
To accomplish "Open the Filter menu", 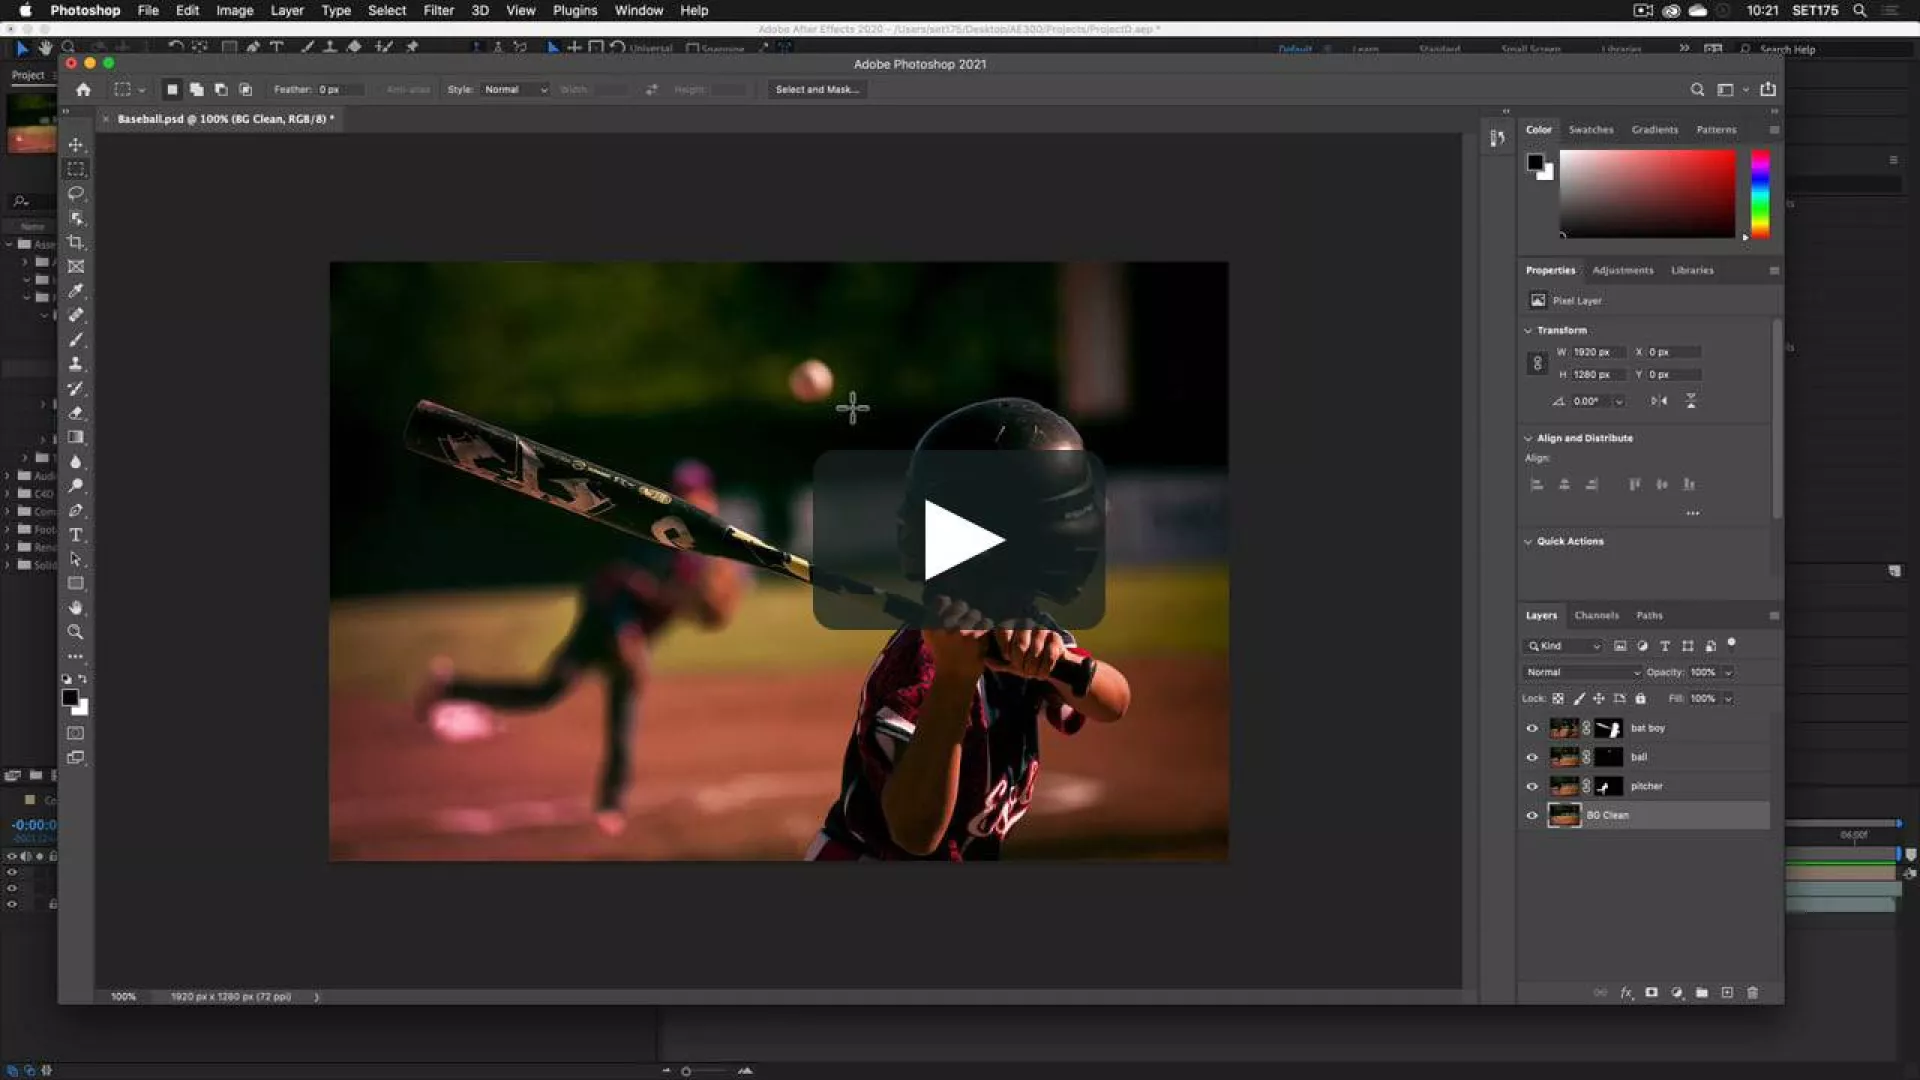I will tap(438, 10).
